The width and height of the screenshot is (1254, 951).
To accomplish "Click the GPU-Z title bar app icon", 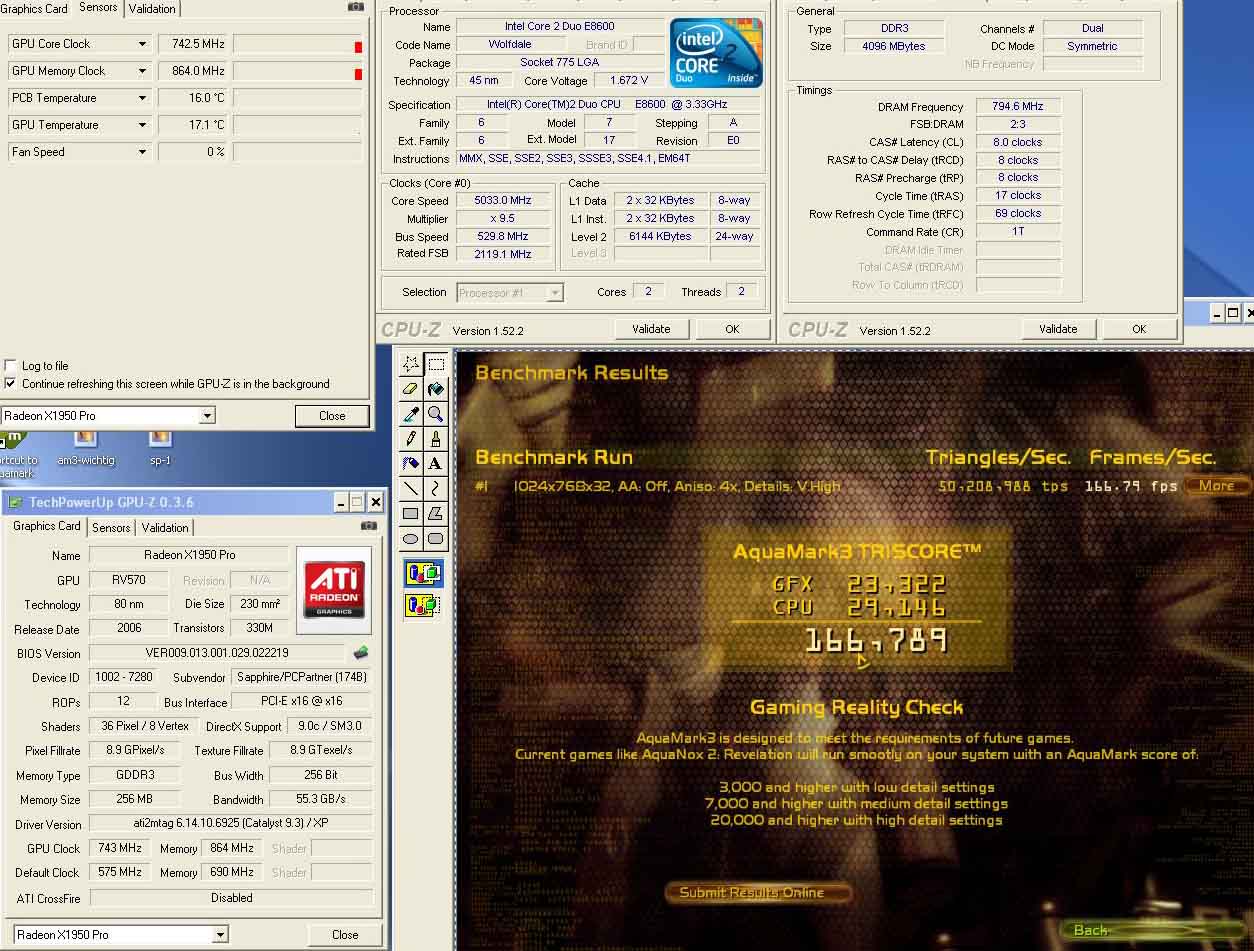I will click(x=15, y=502).
